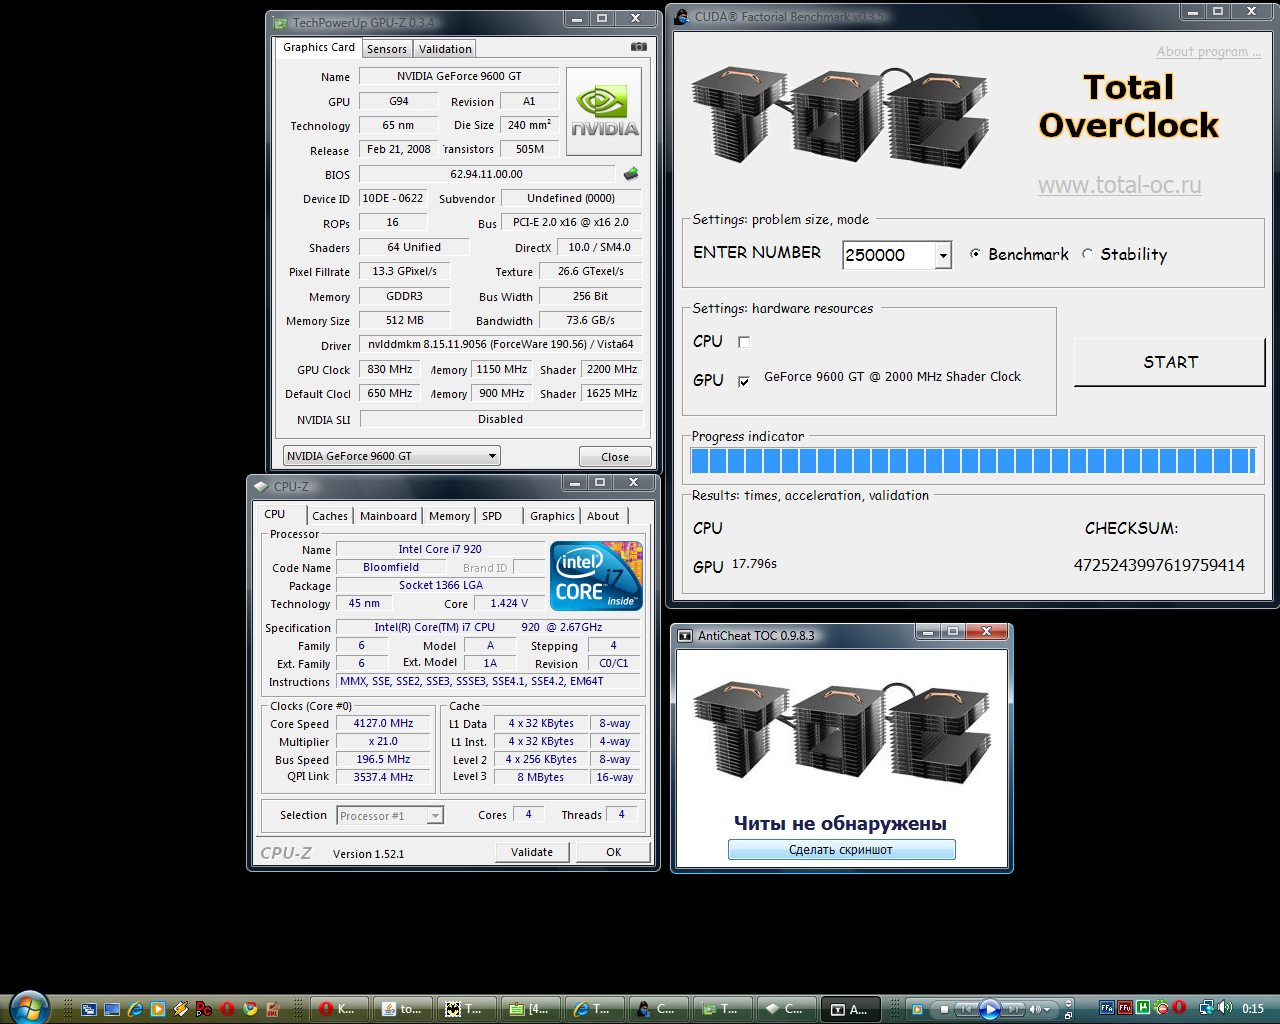Open the About tab in CPU-Z
The height and width of the screenshot is (1024, 1280).
tap(602, 516)
